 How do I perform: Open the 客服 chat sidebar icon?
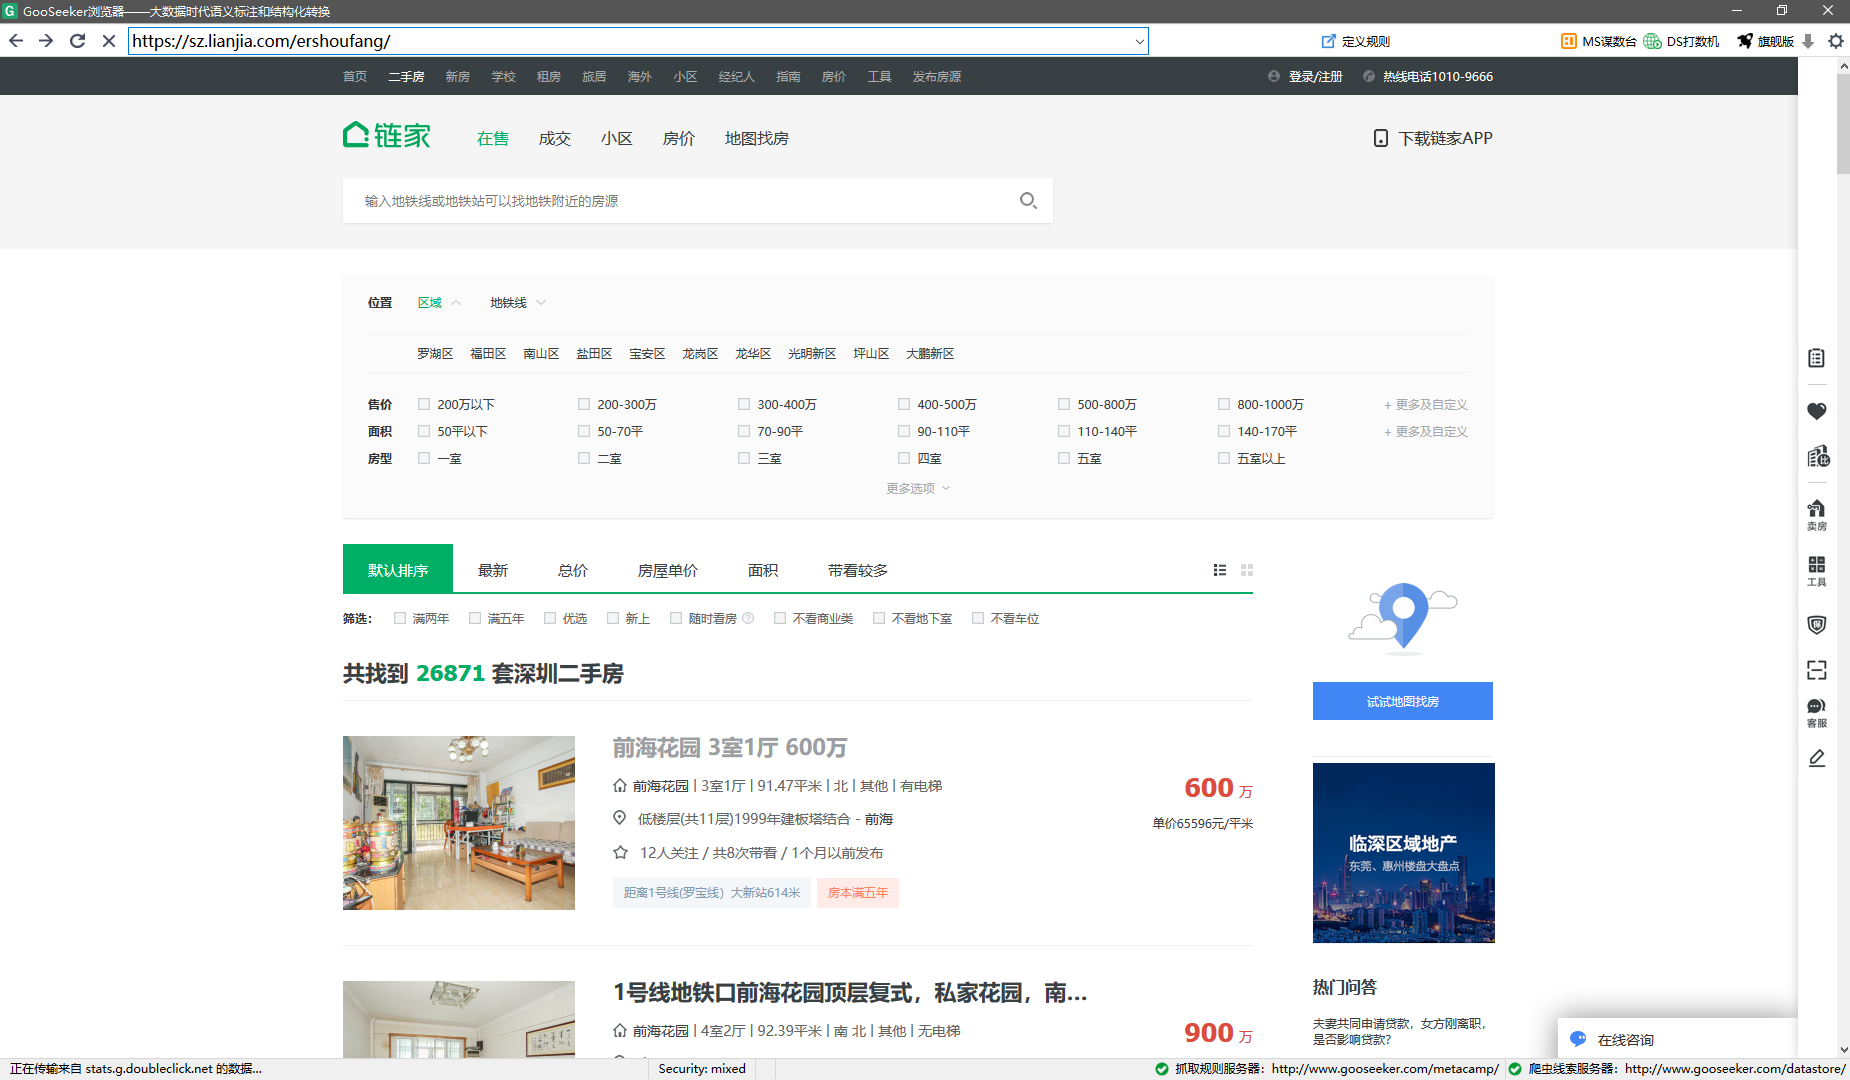(x=1817, y=713)
